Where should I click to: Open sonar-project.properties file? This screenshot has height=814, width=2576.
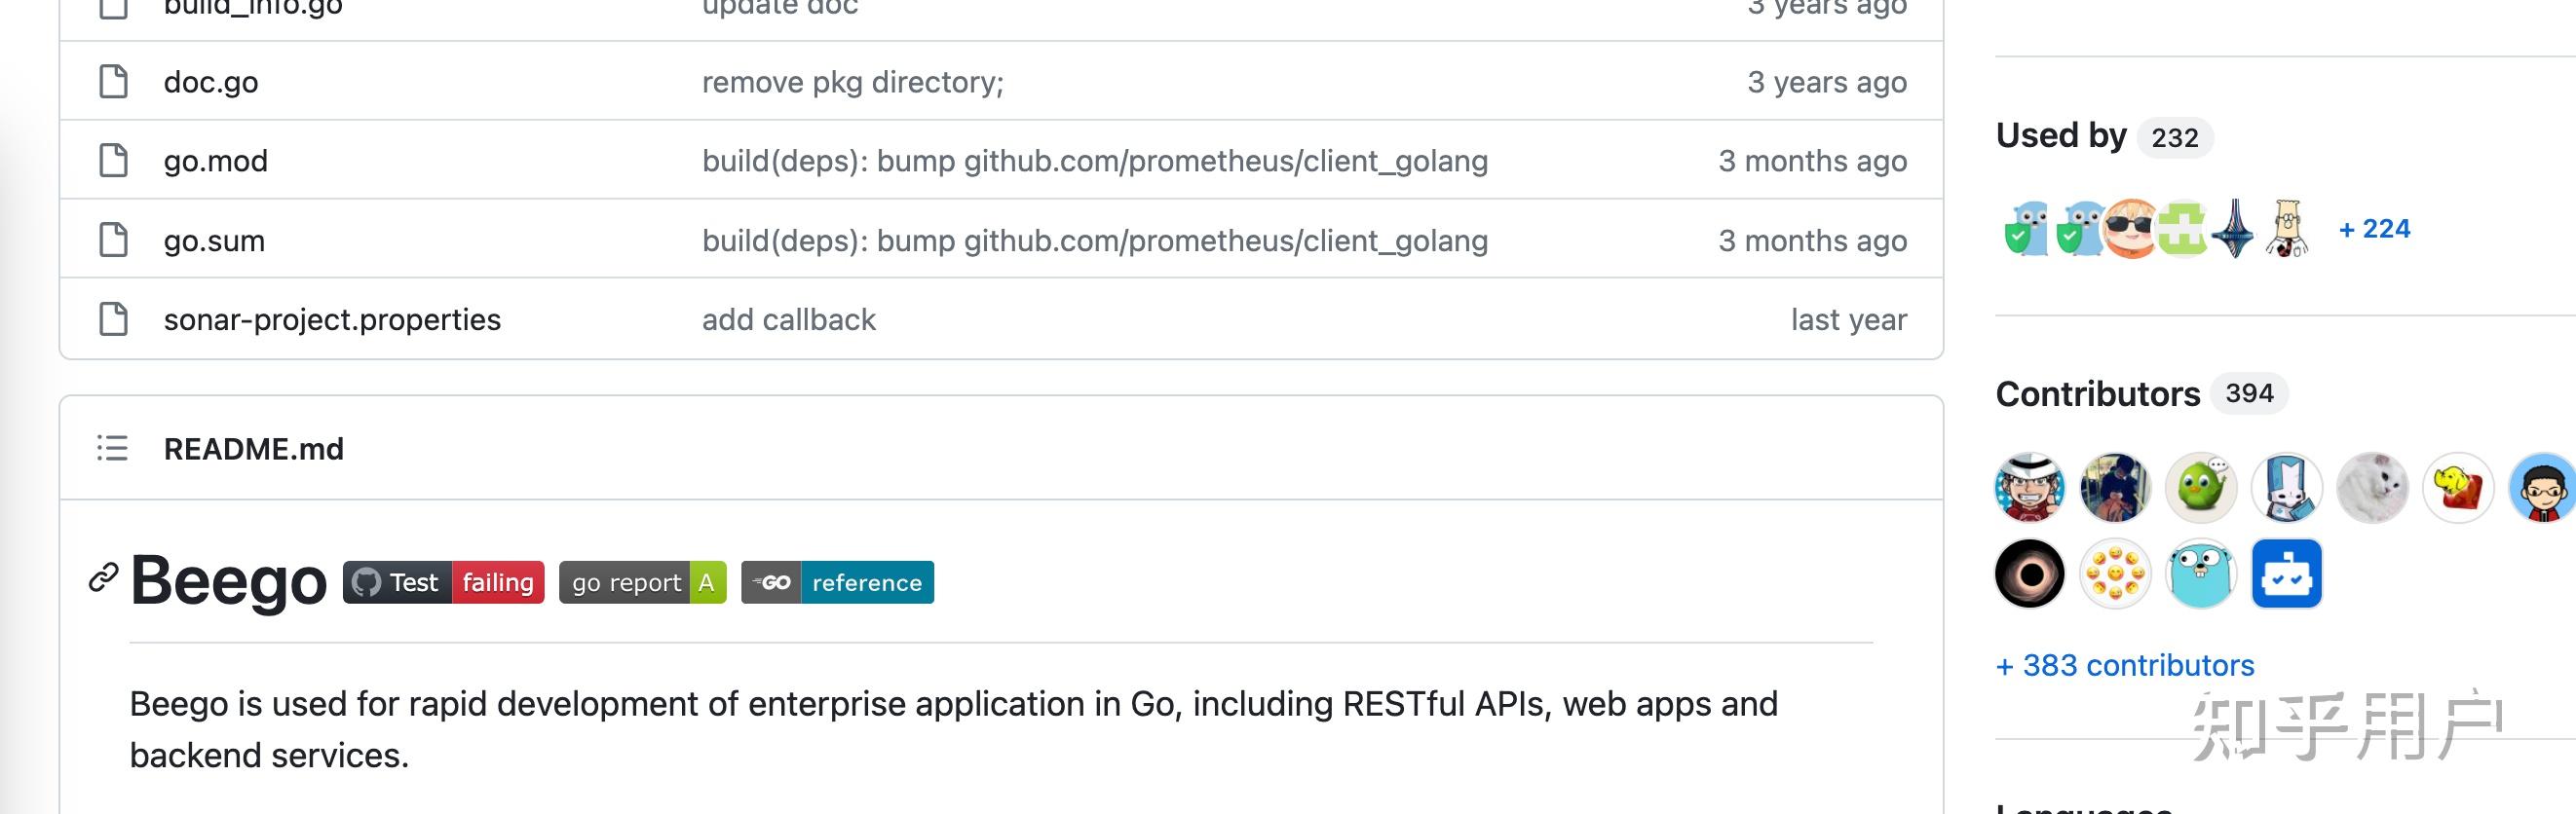coord(332,320)
